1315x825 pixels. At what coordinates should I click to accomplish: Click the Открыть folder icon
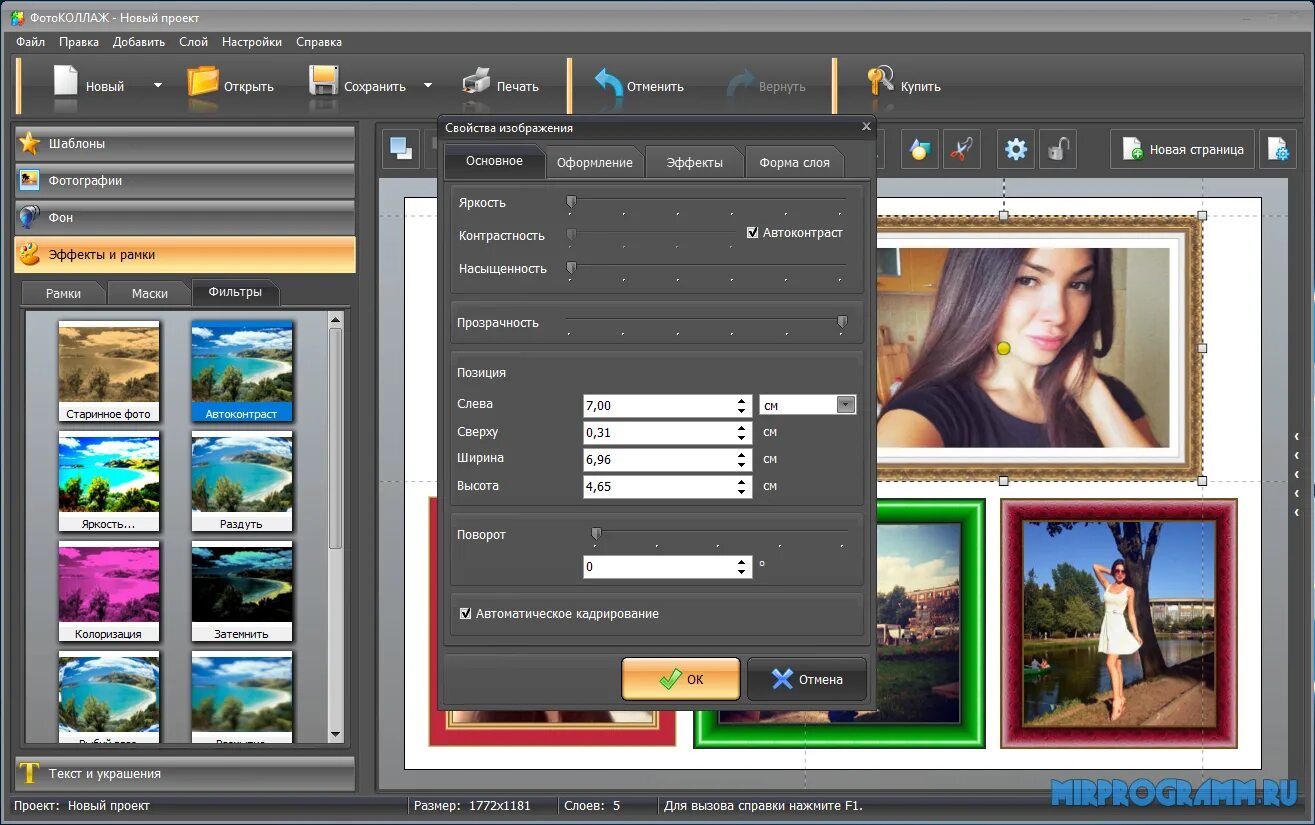tap(203, 82)
